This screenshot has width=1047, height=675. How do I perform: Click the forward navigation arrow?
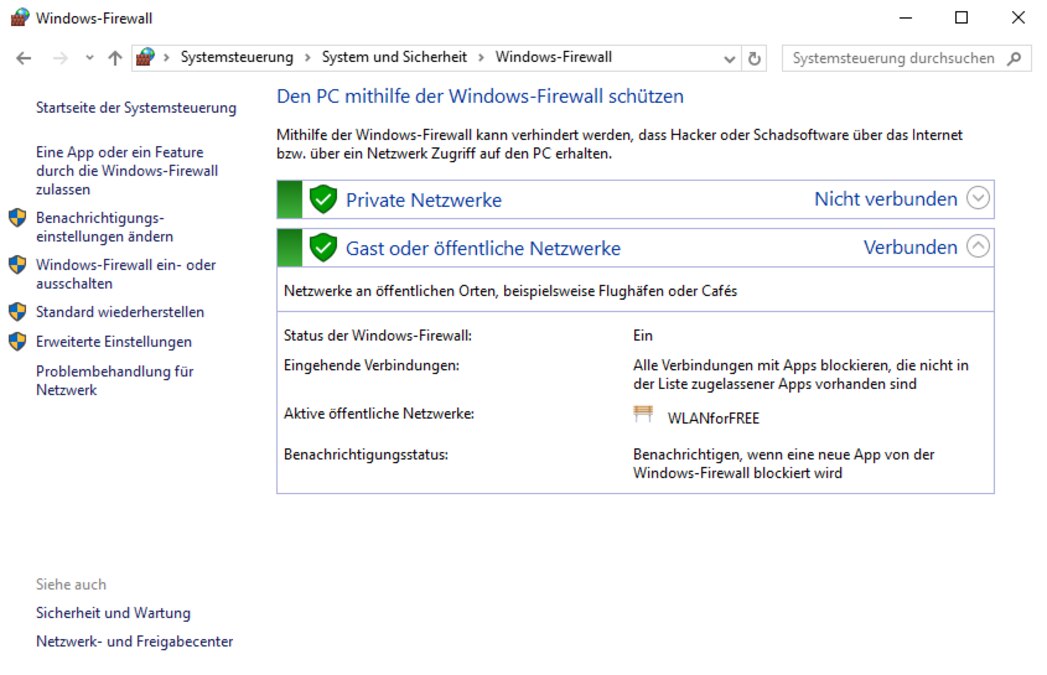(x=60, y=58)
